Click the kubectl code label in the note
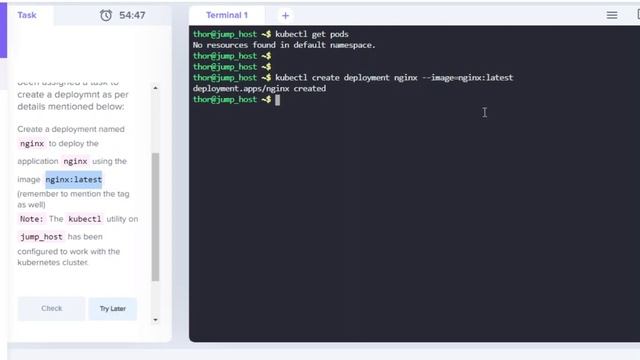This screenshot has width=640, height=360. click(84, 219)
